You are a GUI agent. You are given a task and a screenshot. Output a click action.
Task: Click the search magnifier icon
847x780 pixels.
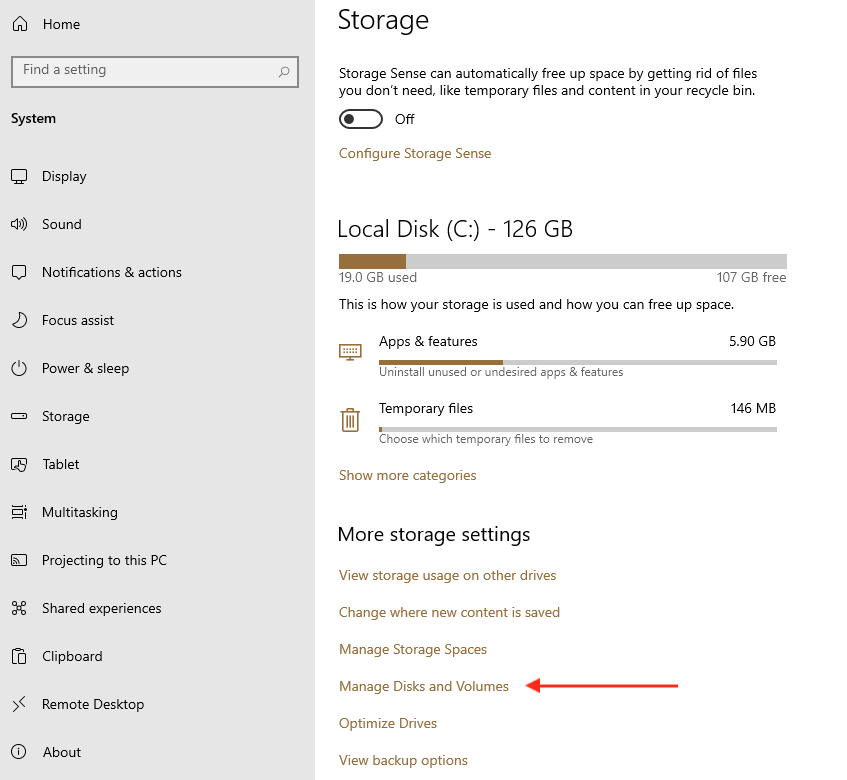click(284, 71)
